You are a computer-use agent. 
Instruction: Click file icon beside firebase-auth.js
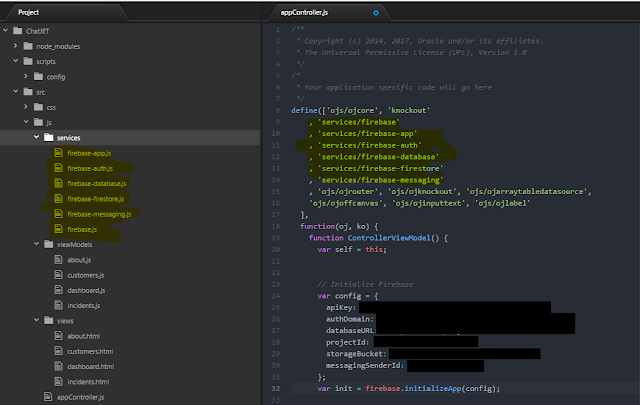(x=58, y=168)
